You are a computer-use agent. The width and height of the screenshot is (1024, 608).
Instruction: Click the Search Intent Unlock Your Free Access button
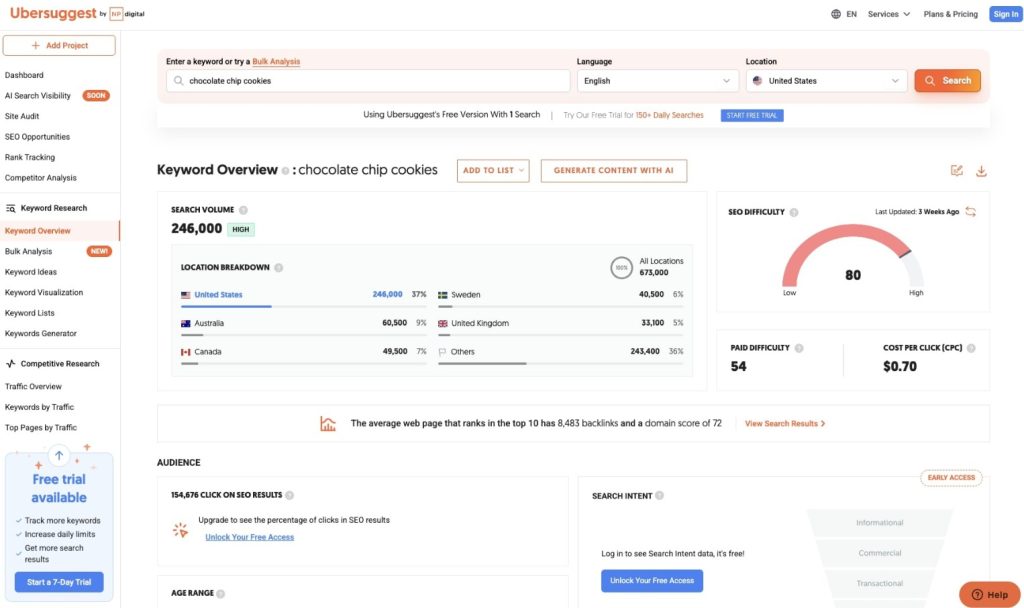pyautogui.click(x=652, y=581)
